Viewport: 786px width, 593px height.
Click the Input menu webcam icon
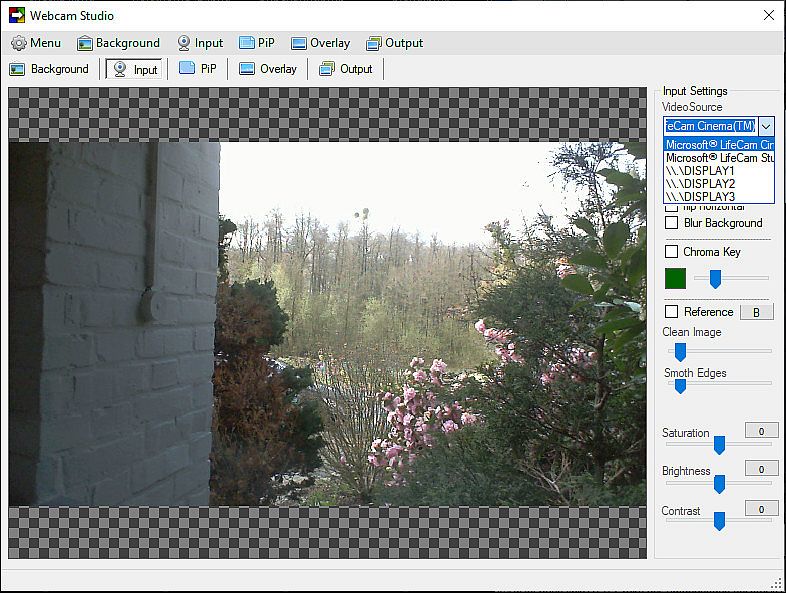tap(184, 43)
